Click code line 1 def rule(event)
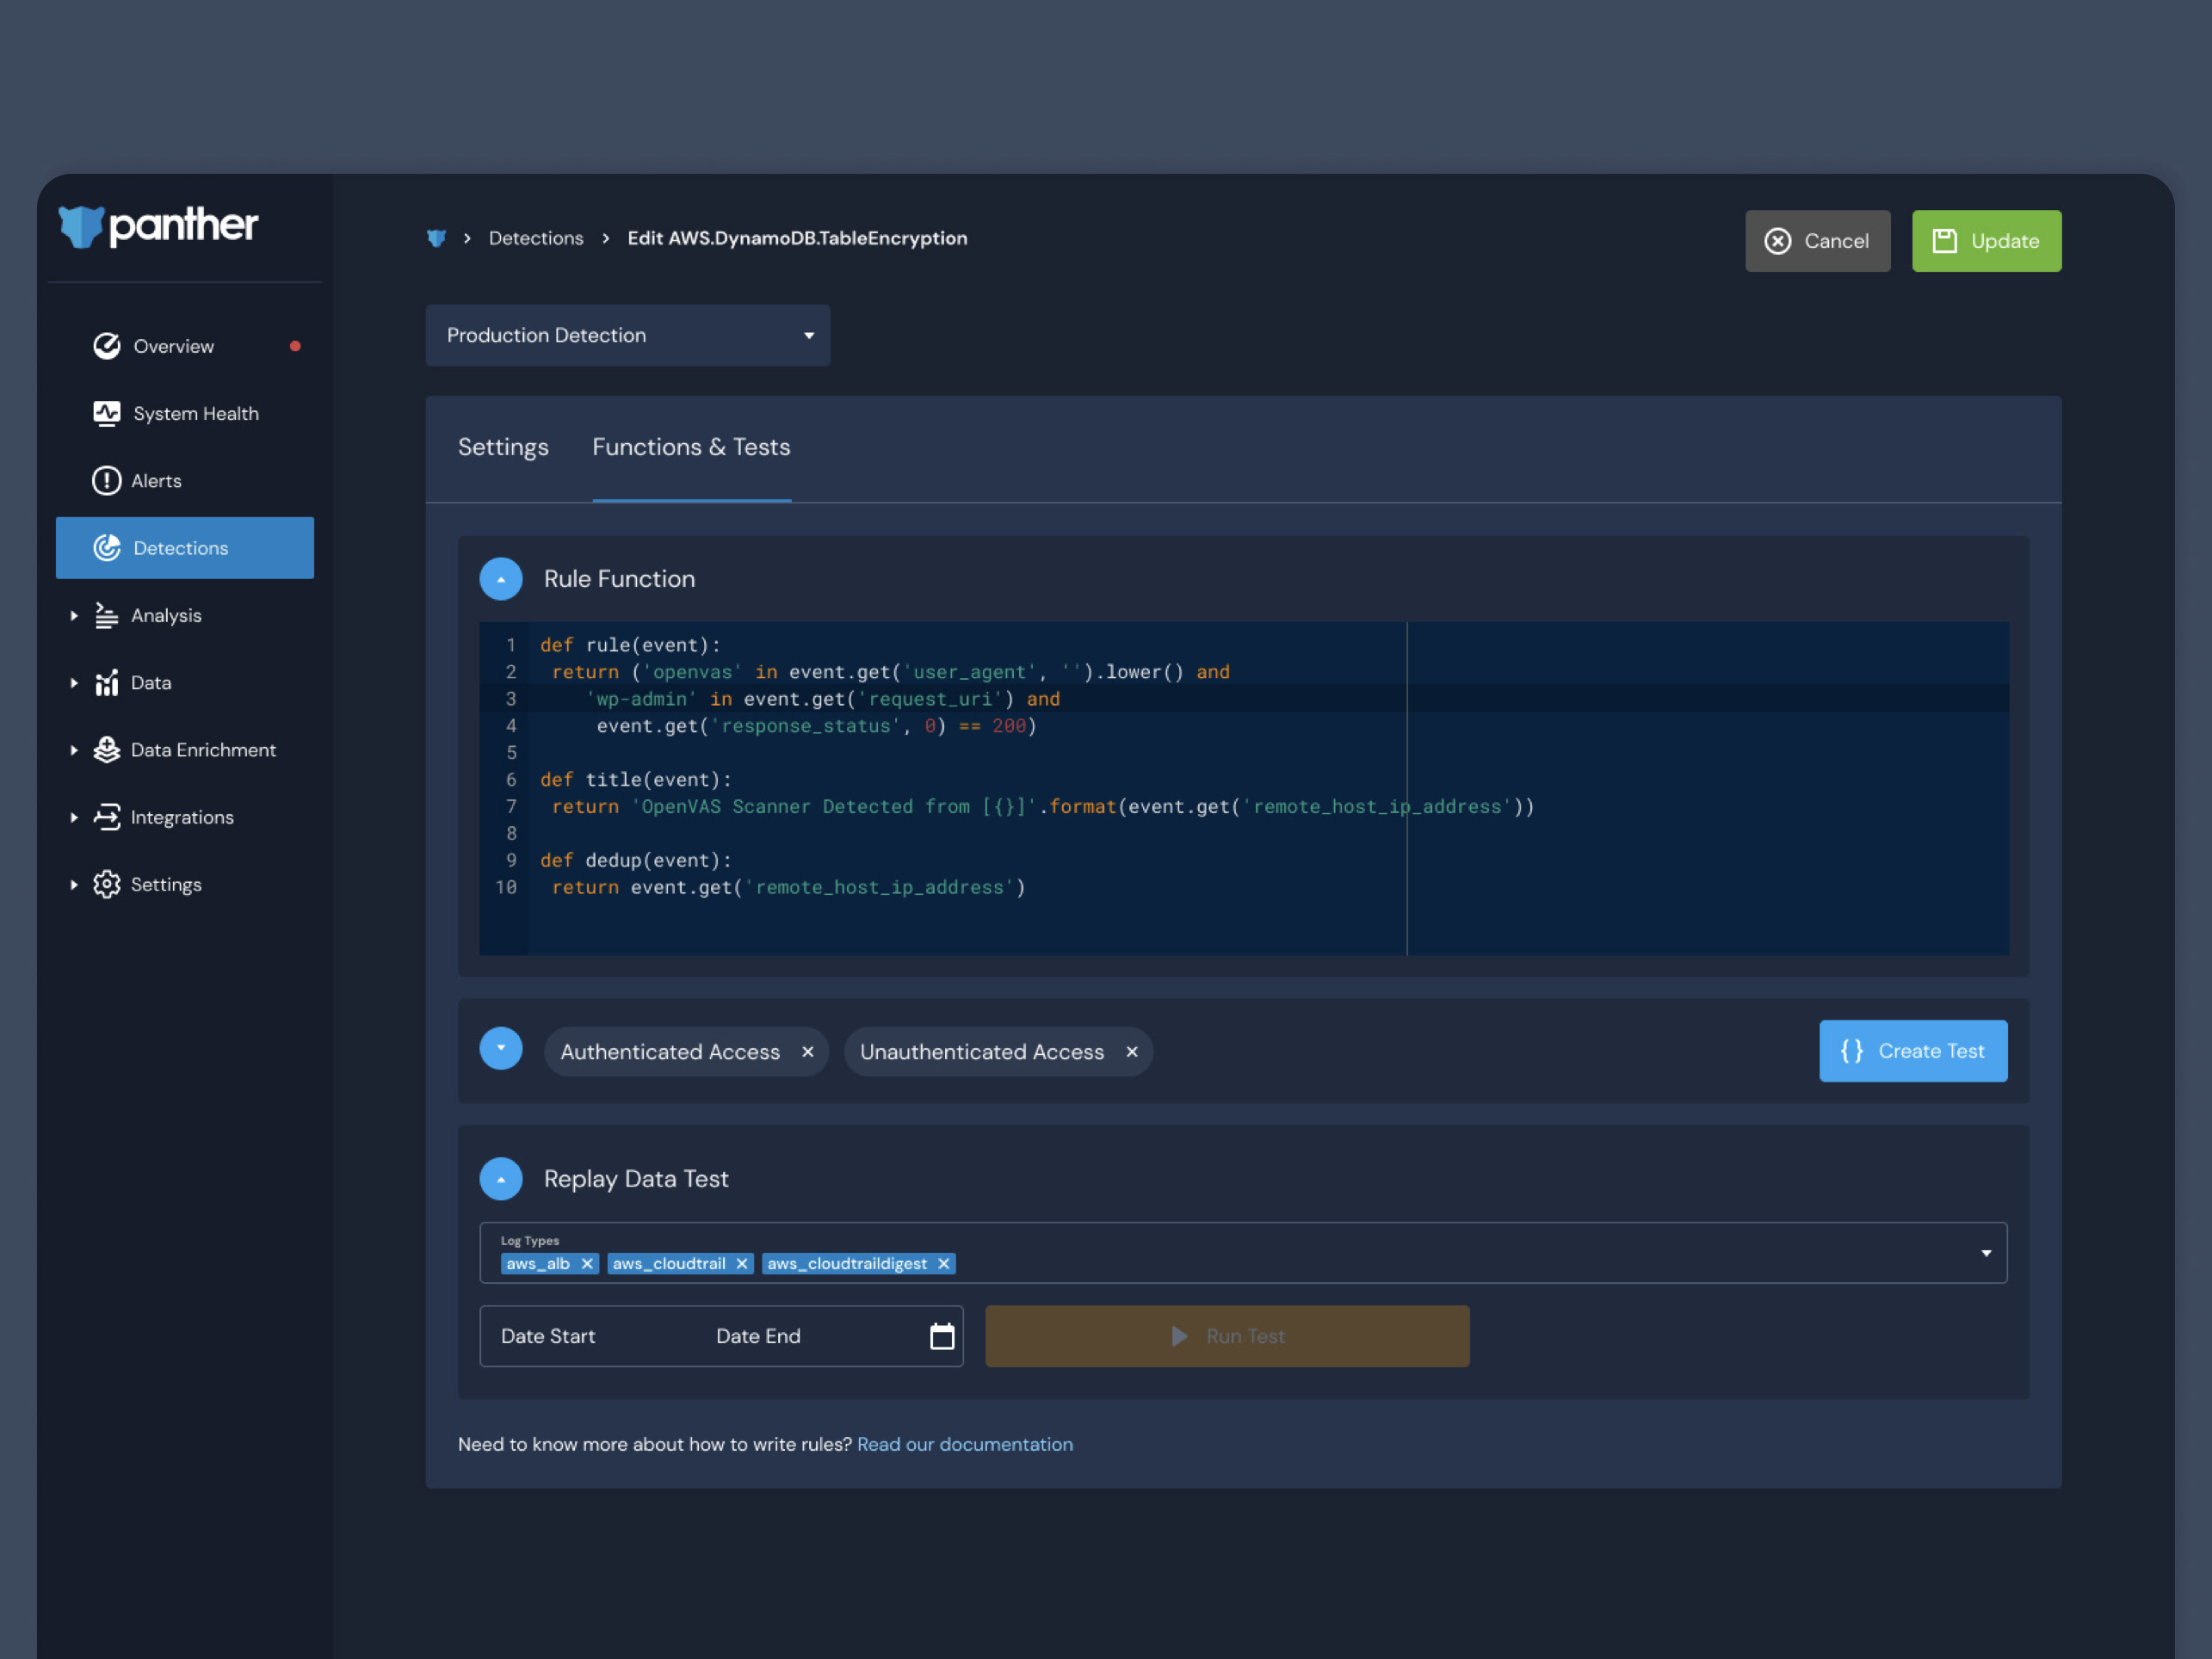 click(x=631, y=645)
